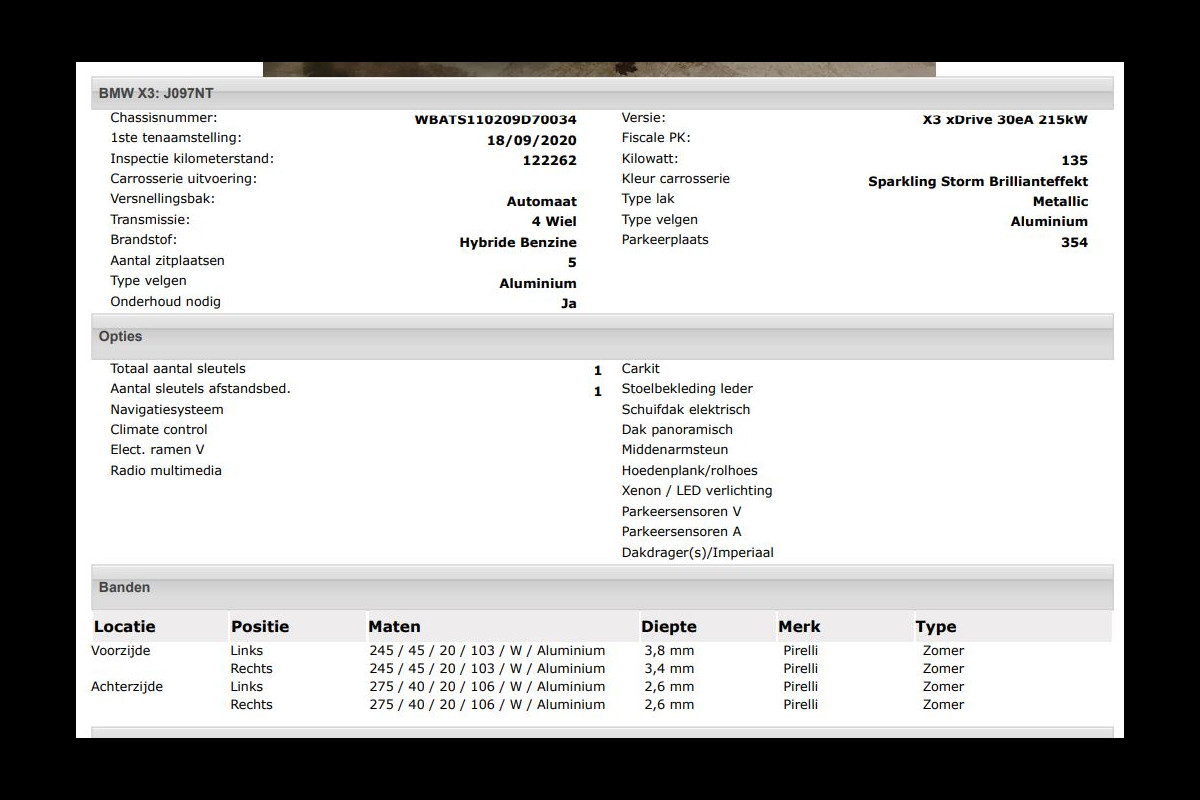This screenshot has width=1200, height=800.
Task: Select the Xenon / LED verlichting option
Action: (x=696, y=490)
